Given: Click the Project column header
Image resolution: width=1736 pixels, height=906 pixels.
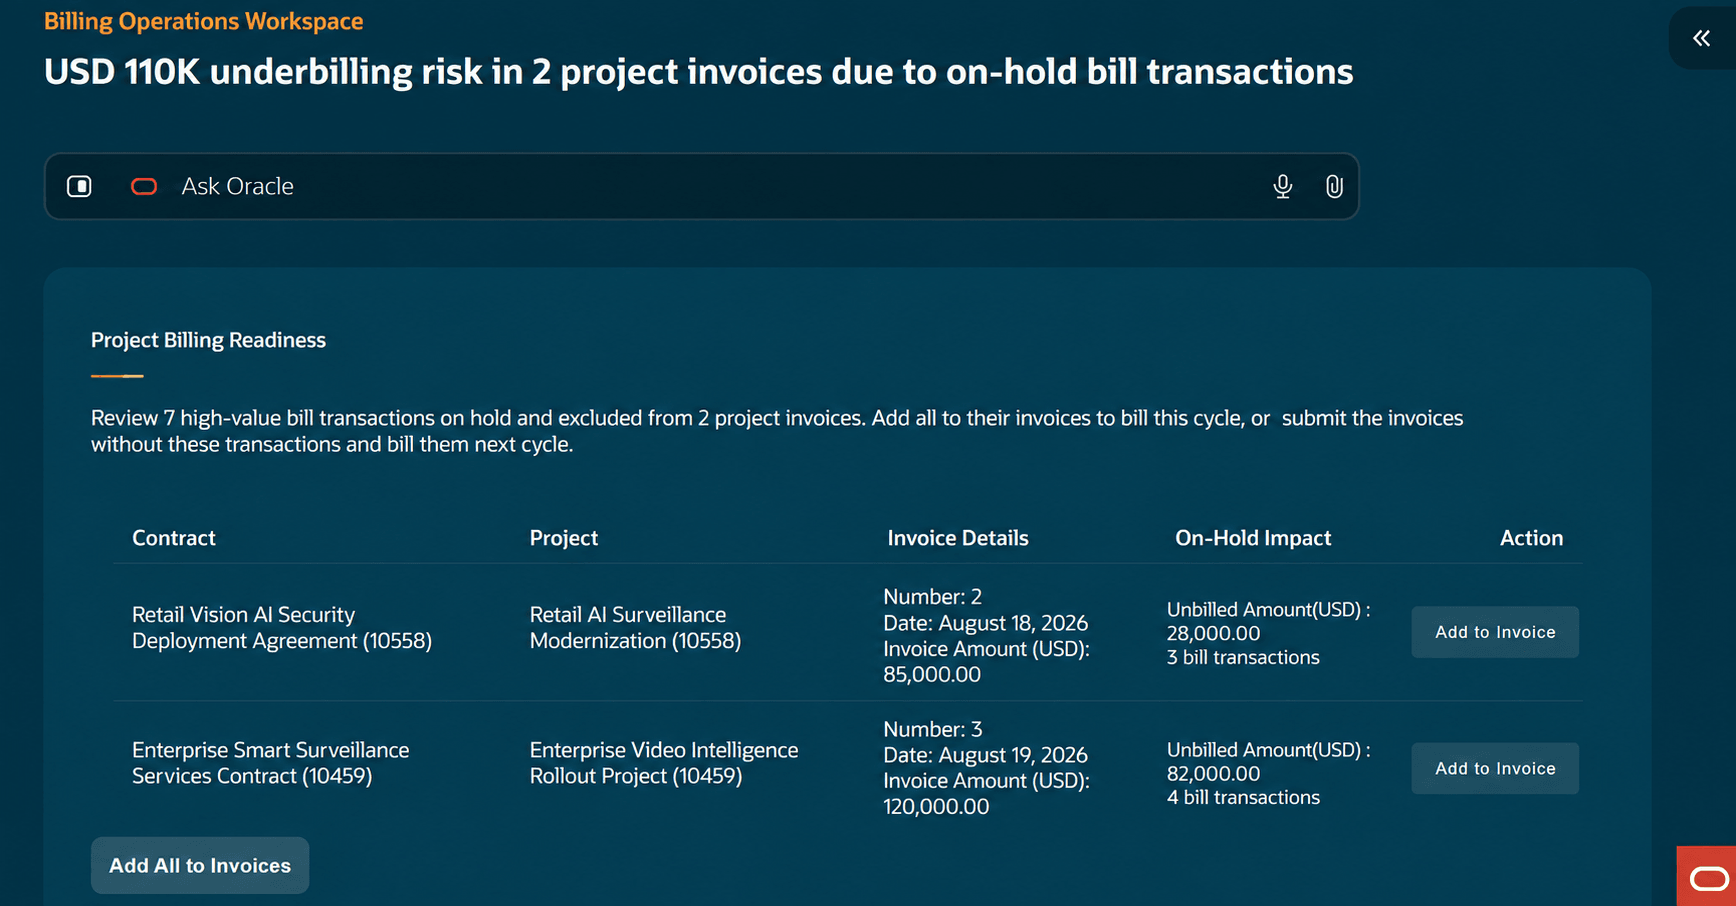Looking at the screenshot, I should point(564,538).
